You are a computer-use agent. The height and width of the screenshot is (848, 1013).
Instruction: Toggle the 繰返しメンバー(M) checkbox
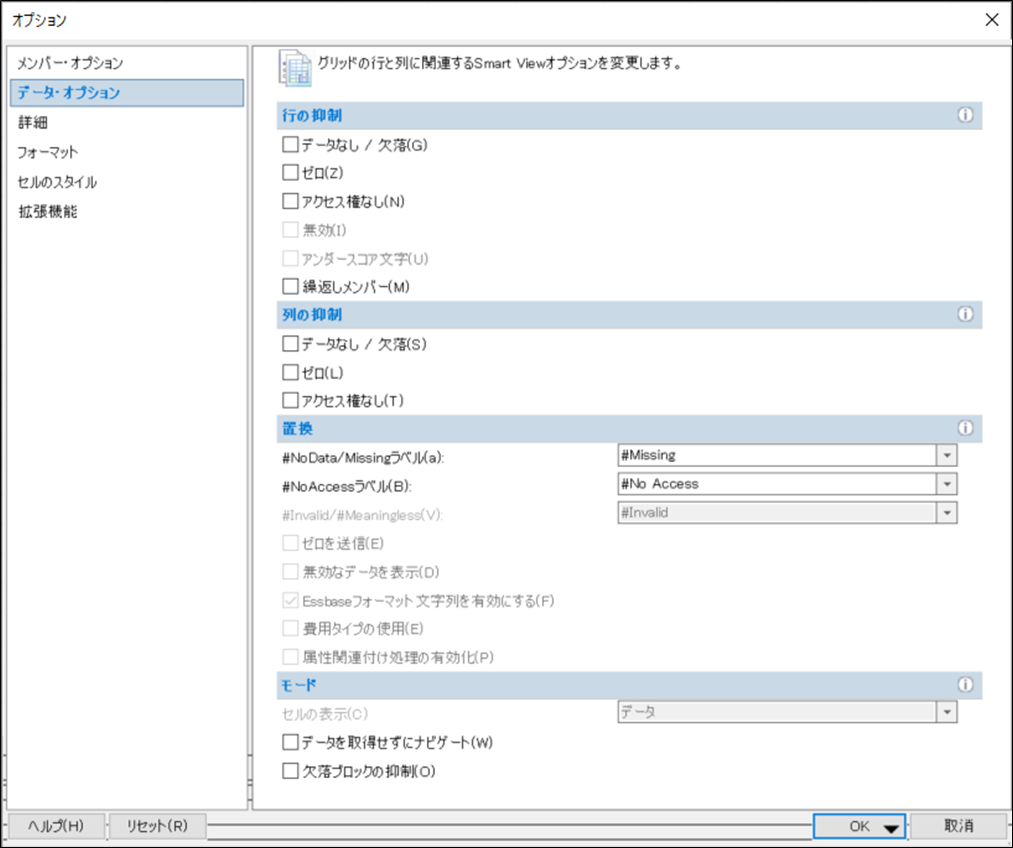[291, 287]
